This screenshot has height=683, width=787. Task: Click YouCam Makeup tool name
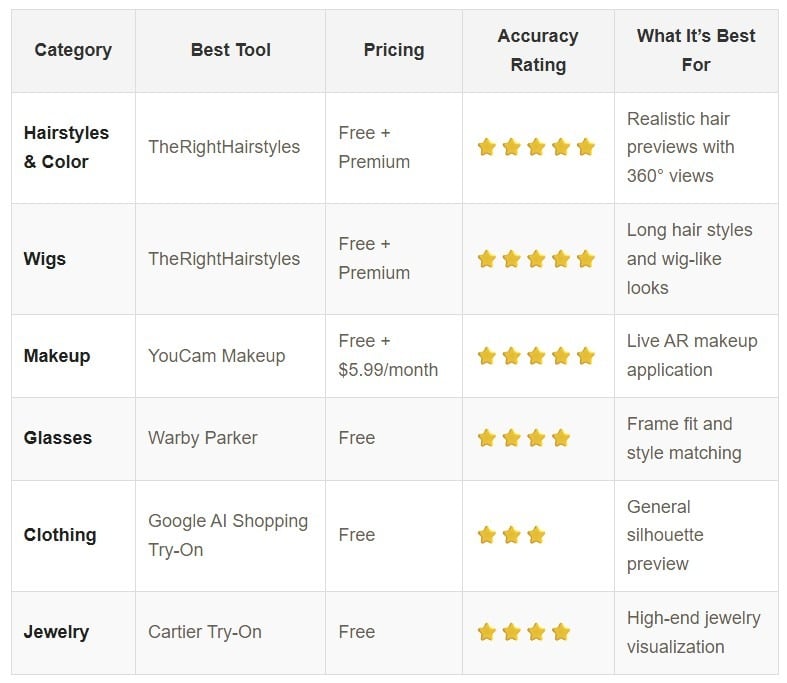217,356
